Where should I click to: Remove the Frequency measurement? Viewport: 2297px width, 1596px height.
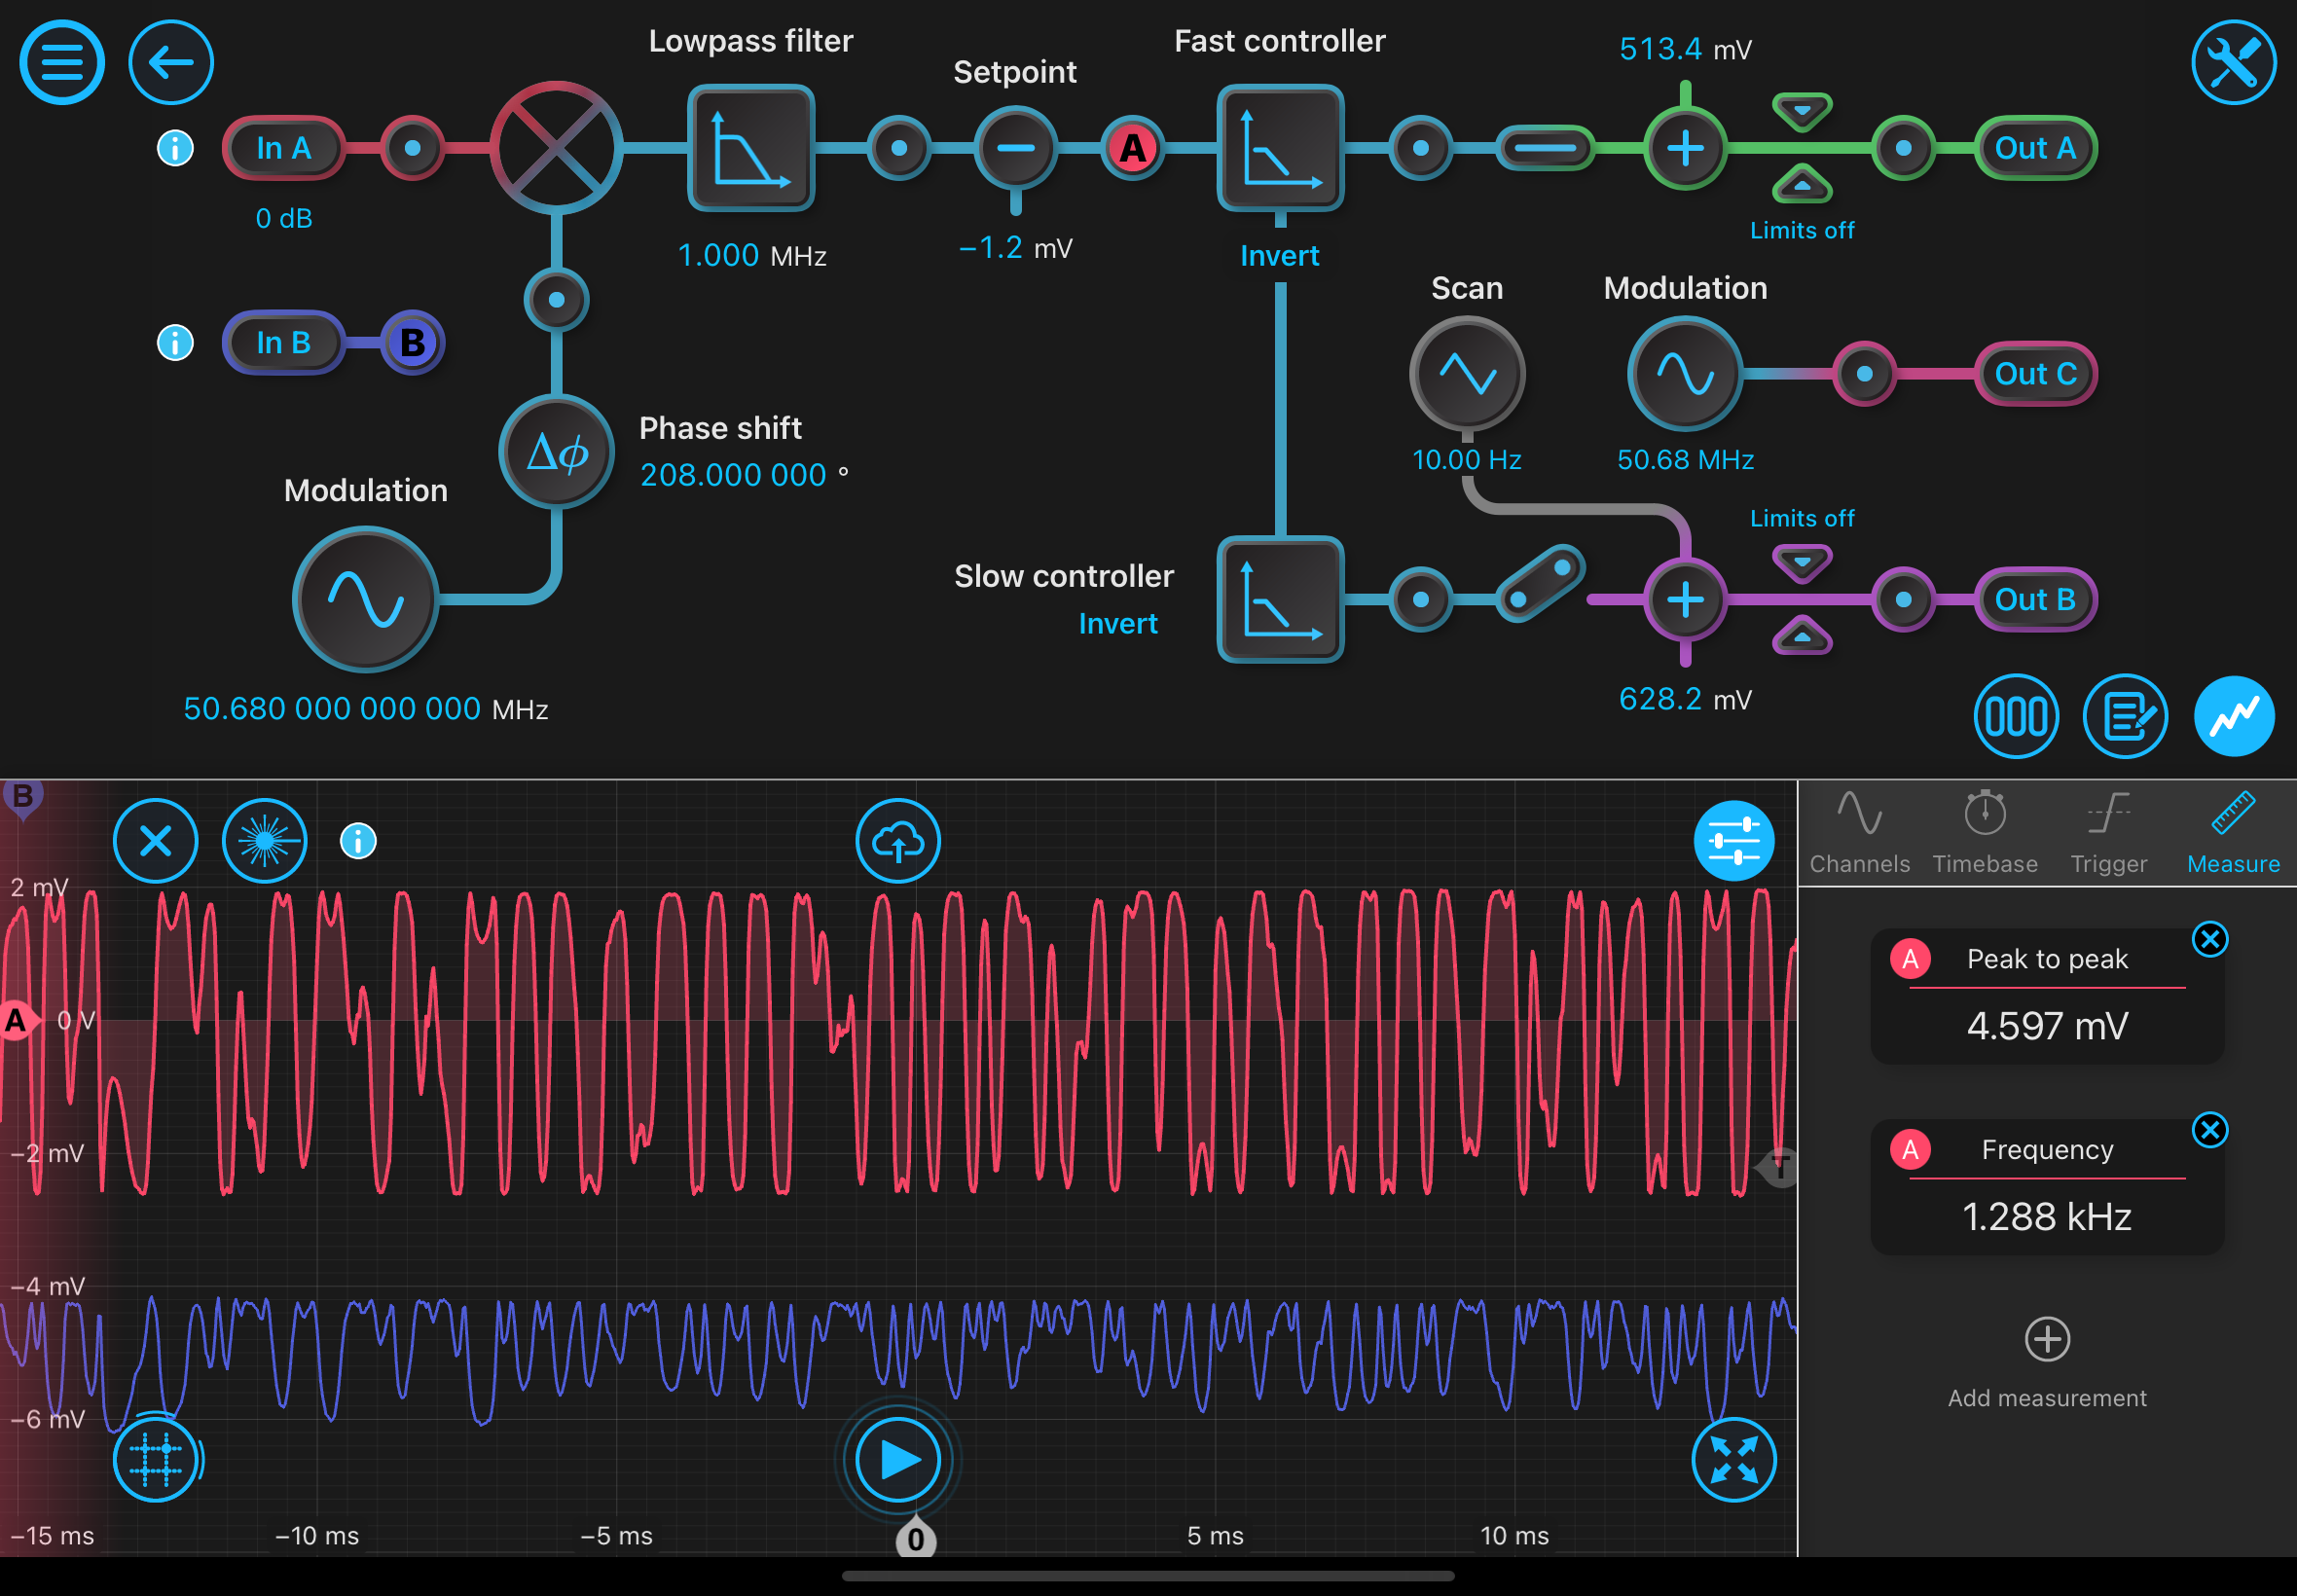[x=2210, y=1130]
